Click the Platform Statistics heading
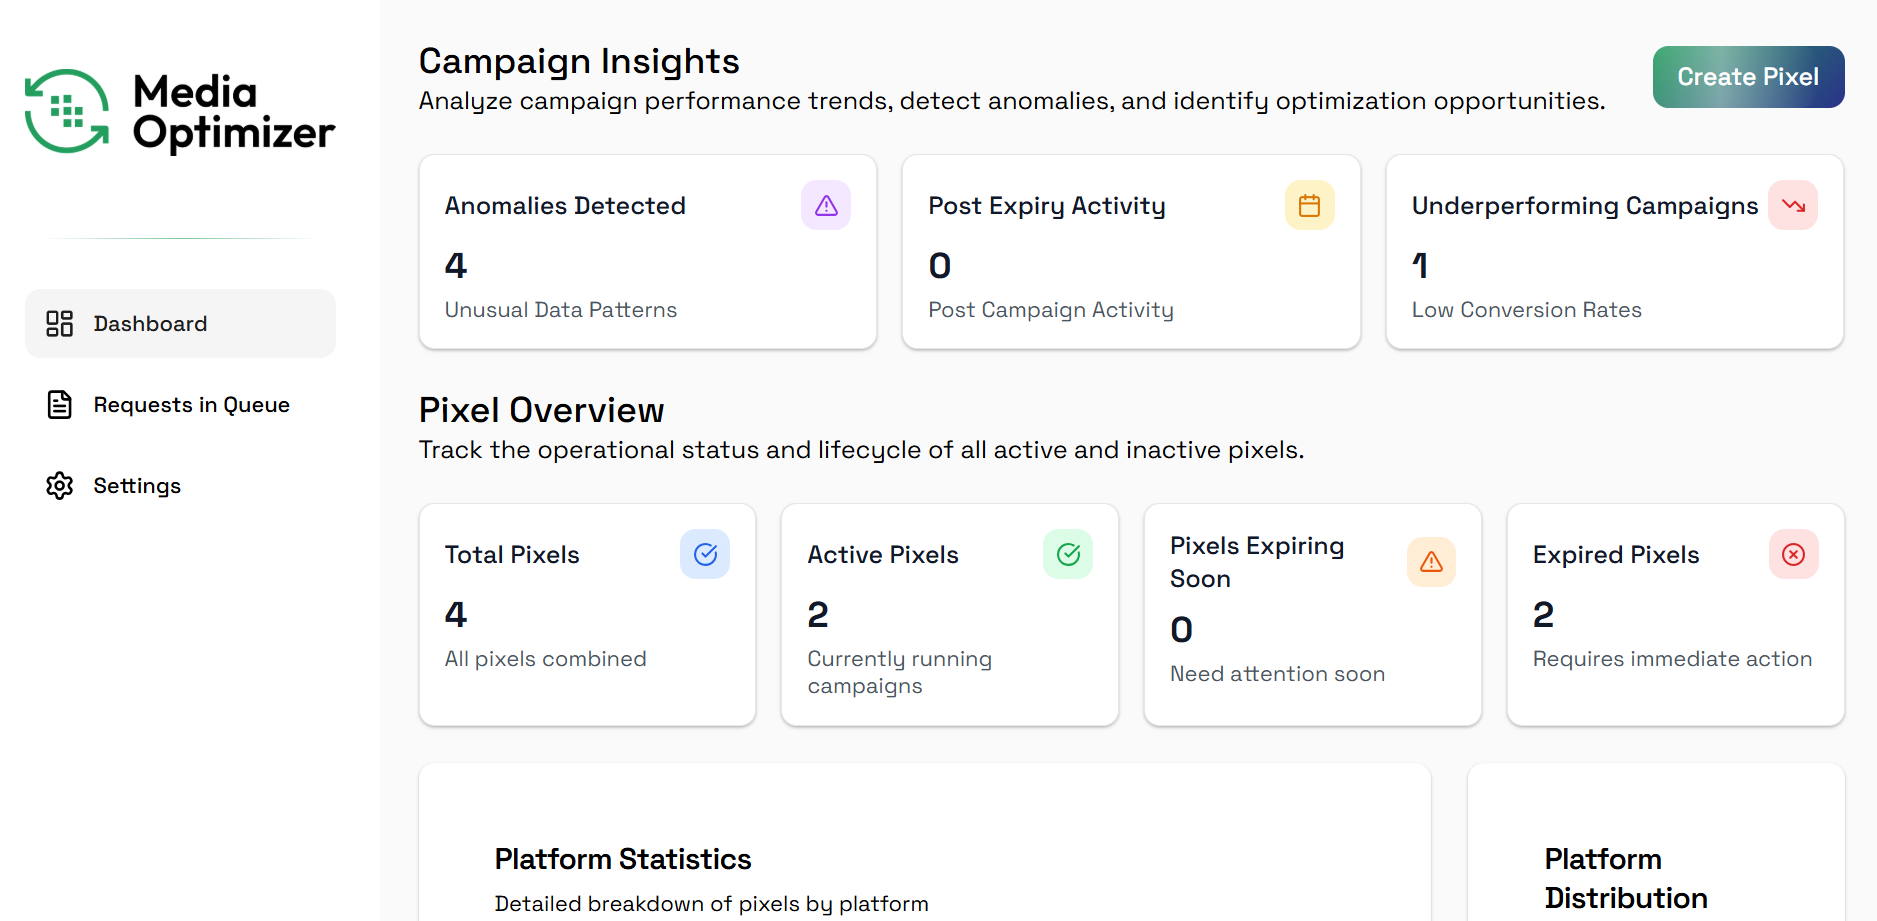This screenshot has width=1877, height=921. [x=623, y=860]
